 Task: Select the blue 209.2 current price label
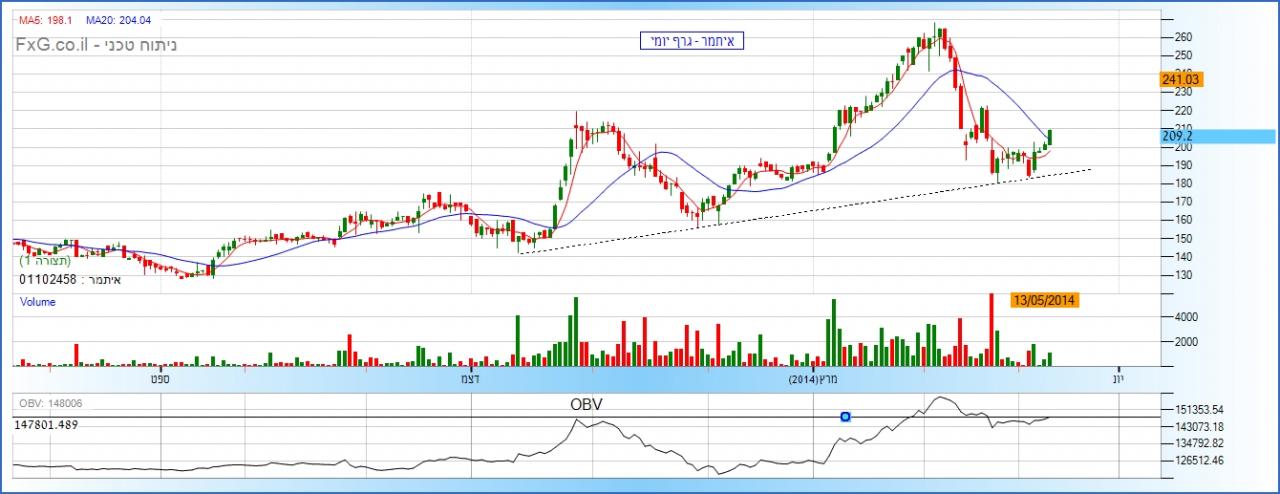pos(1178,136)
